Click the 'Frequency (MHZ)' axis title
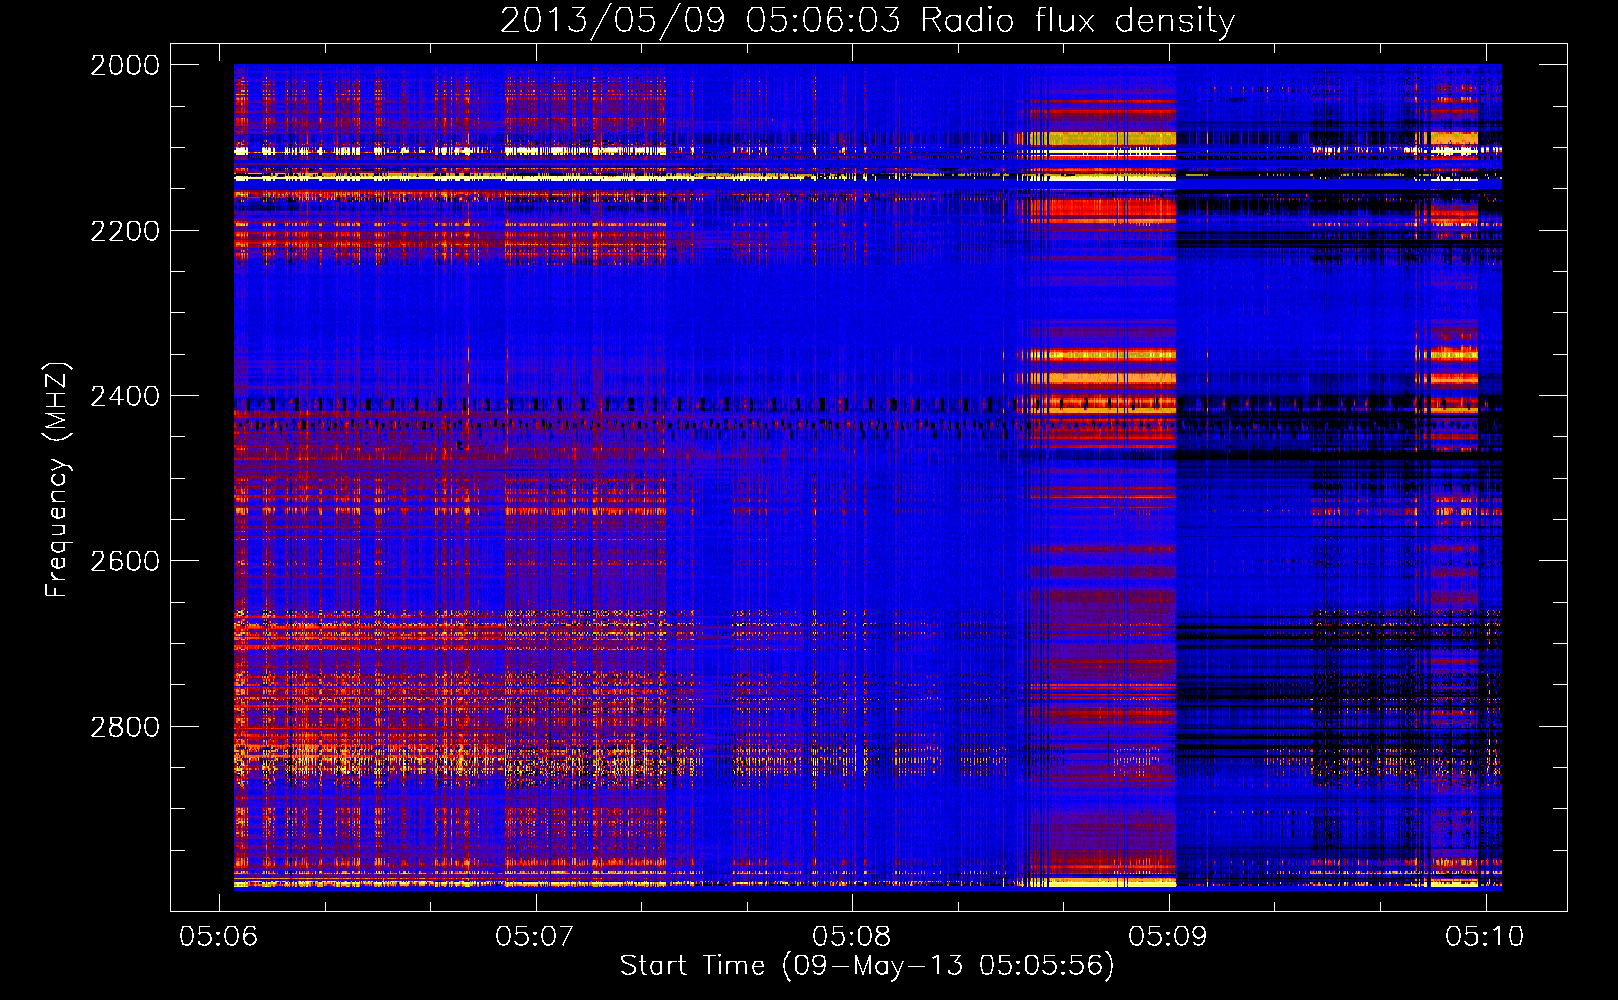This screenshot has height=1000, width=1618. click(58, 480)
